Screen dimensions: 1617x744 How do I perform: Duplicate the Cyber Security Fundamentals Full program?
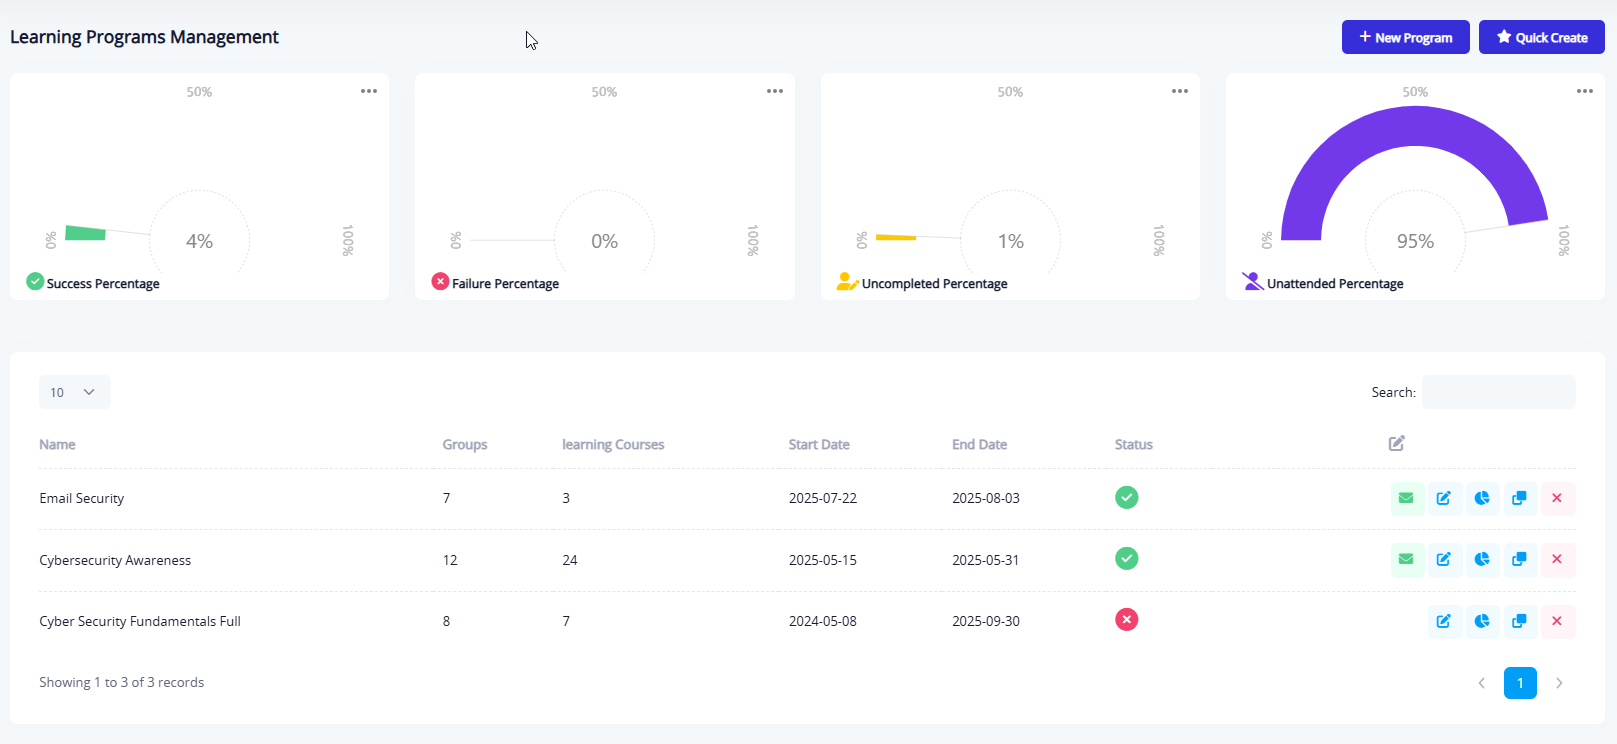point(1519,621)
